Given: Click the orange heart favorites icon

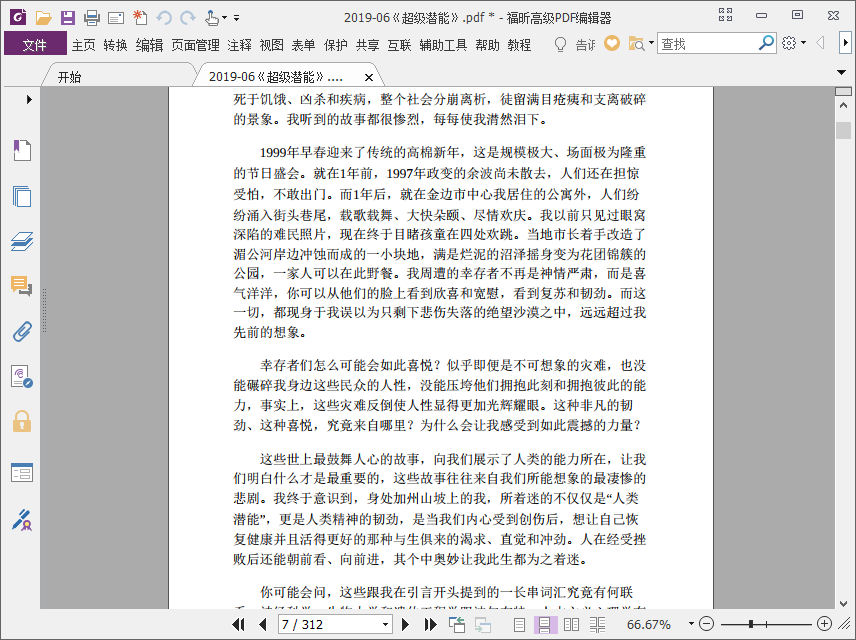Looking at the screenshot, I should [x=612, y=43].
